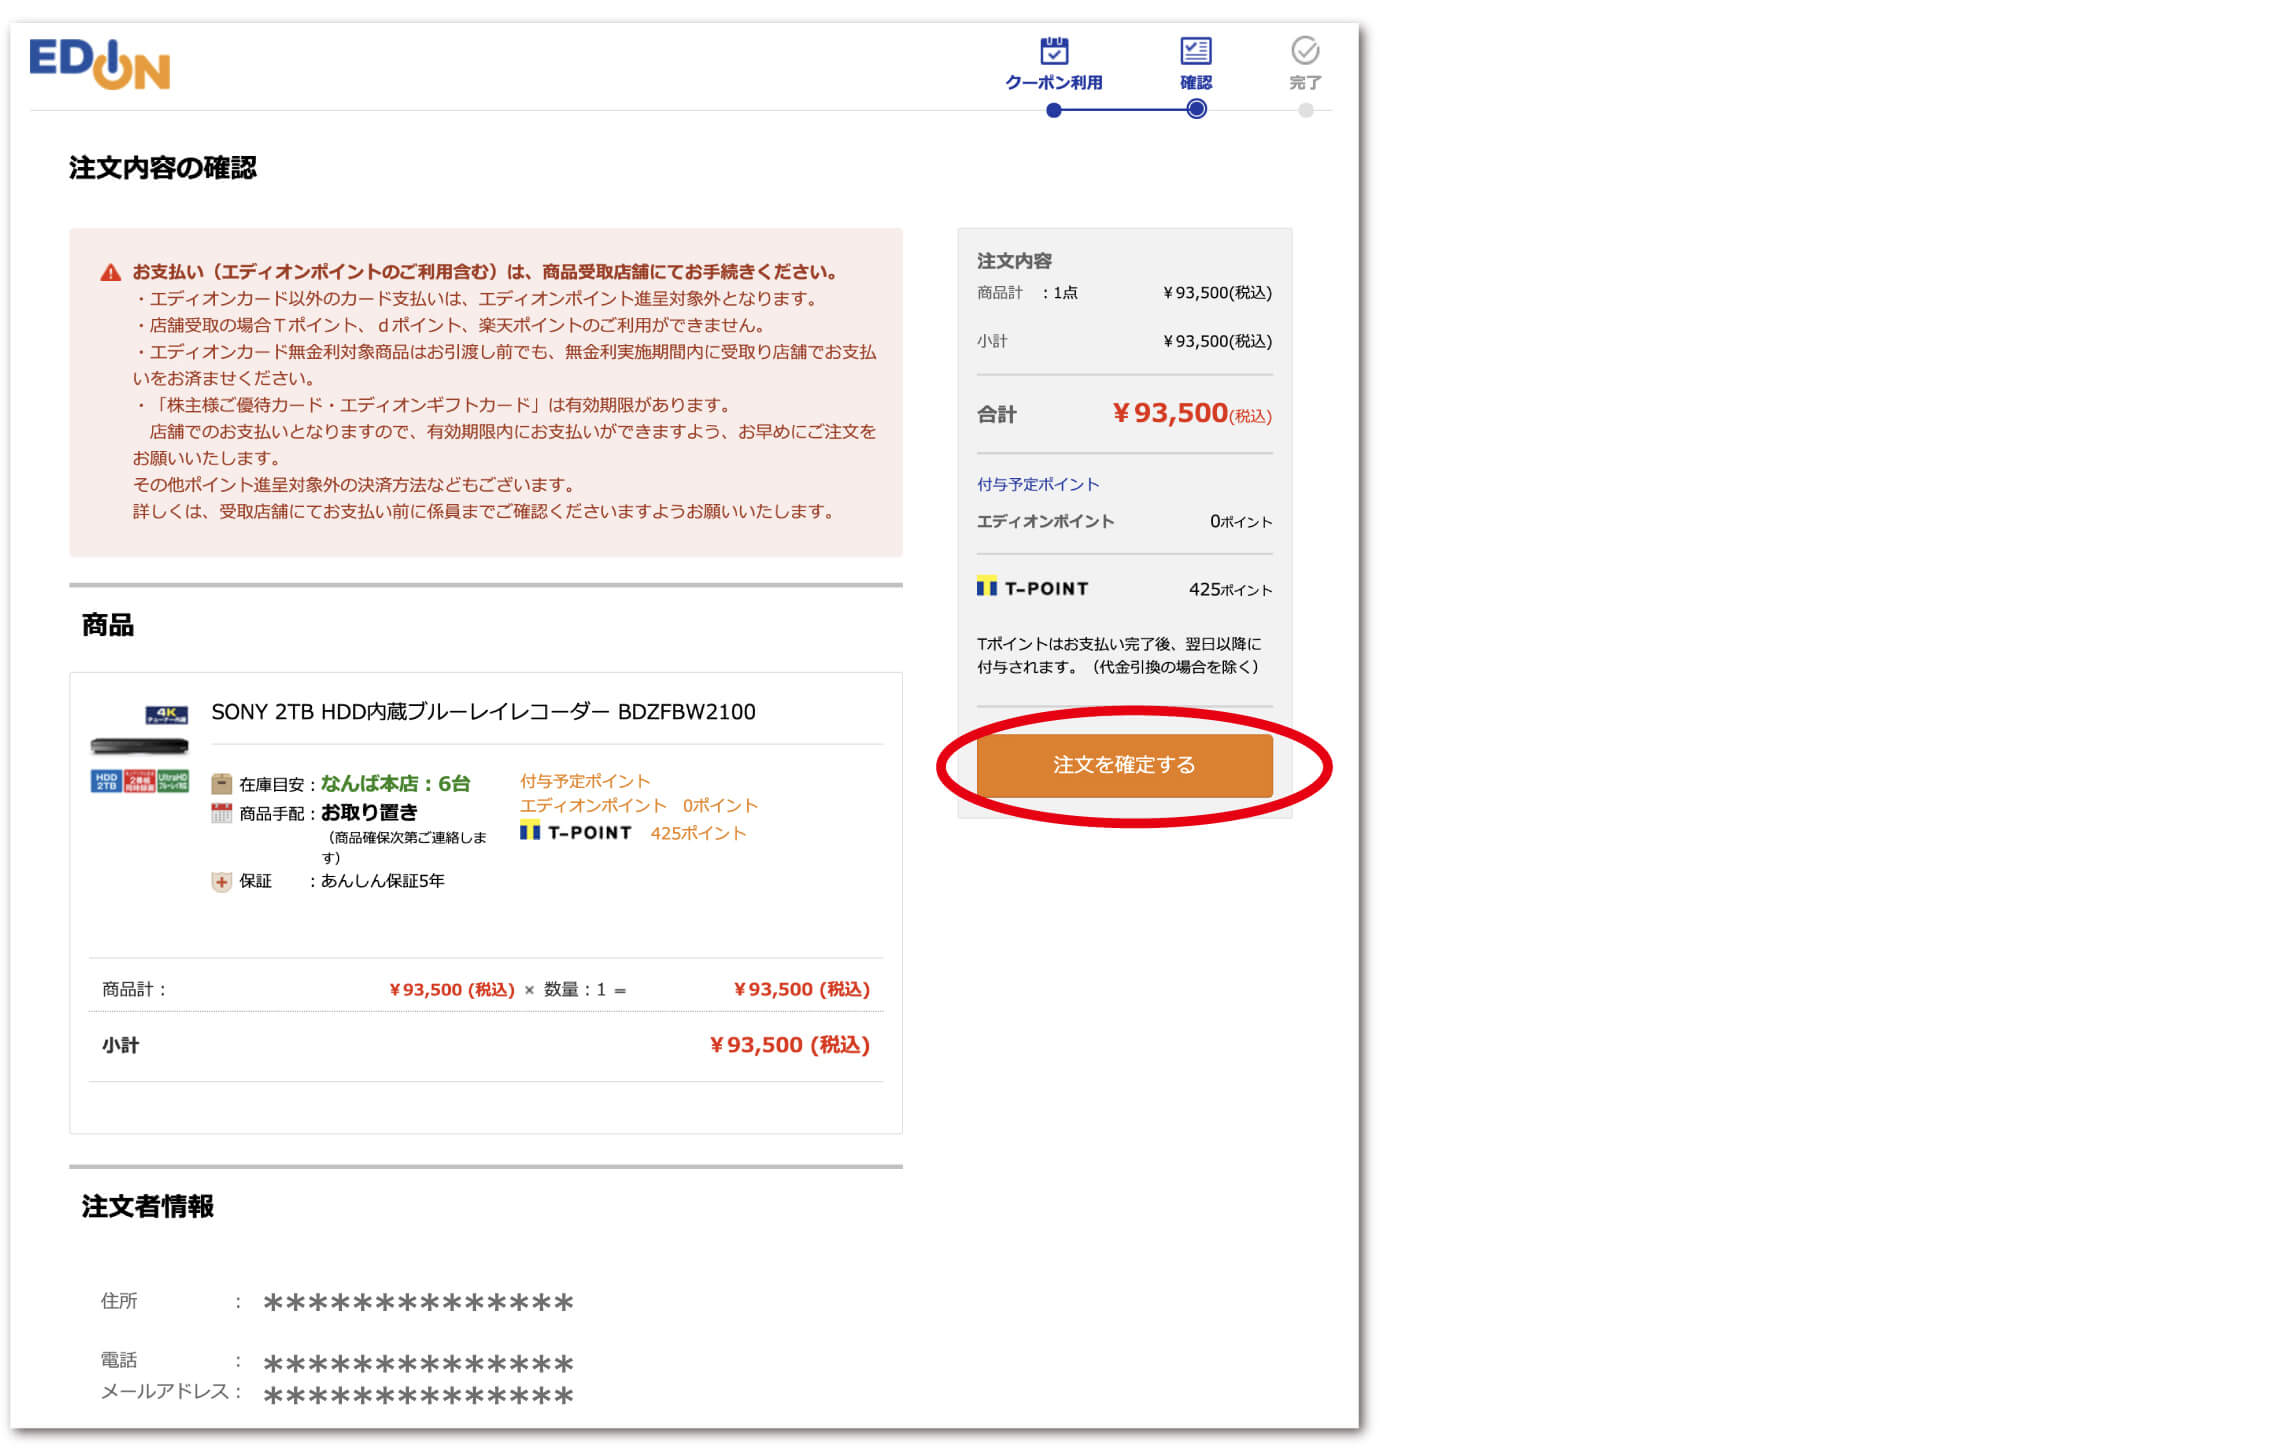Click the calendar icon beside 商品手配
The image size is (2274, 1450).
pos(222,813)
